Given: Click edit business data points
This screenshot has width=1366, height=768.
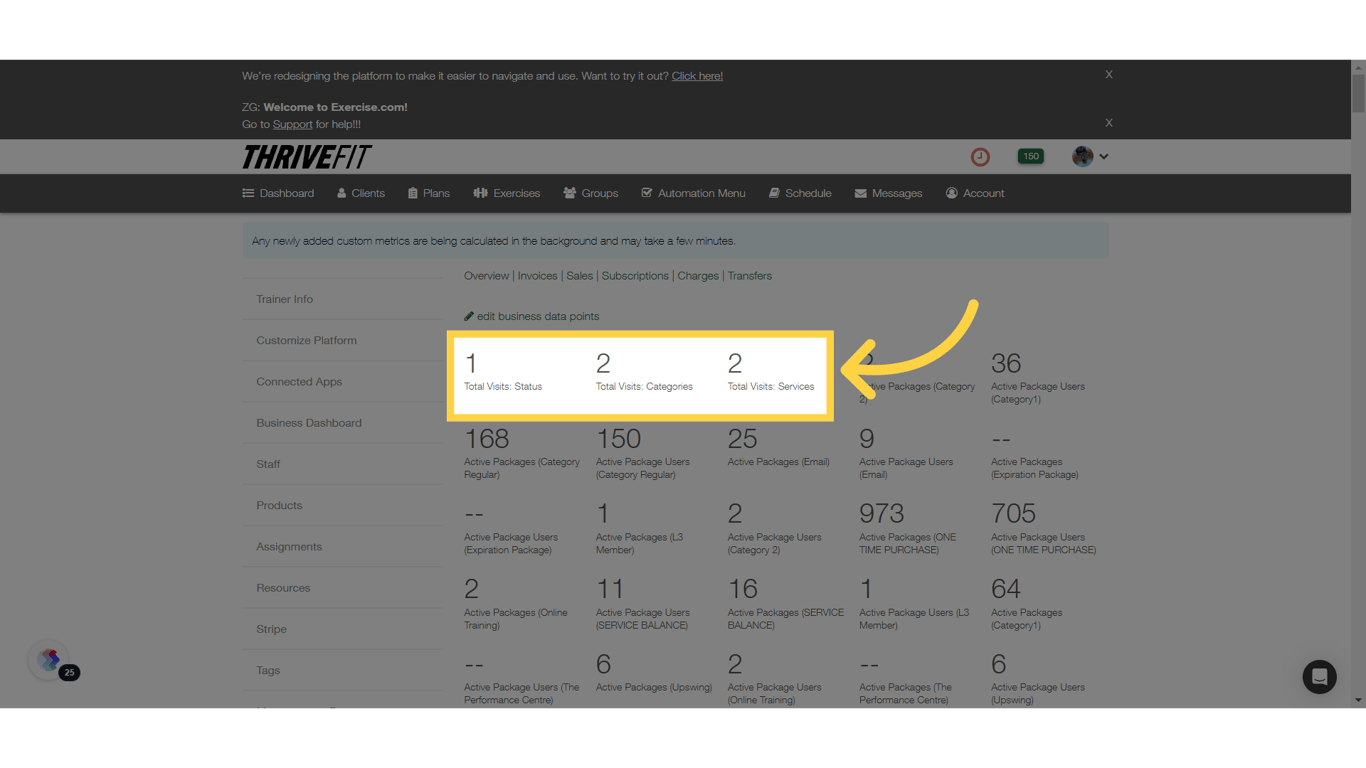Looking at the screenshot, I should (x=531, y=316).
